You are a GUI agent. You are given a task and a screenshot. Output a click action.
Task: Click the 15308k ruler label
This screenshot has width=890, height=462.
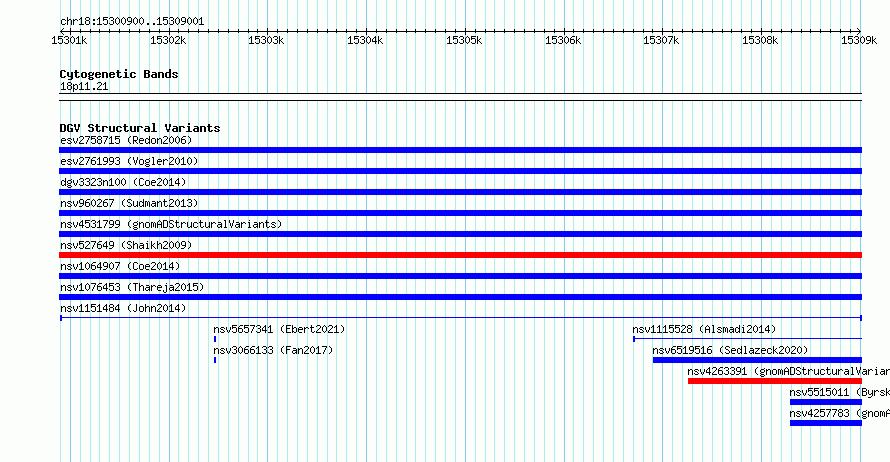pos(761,40)
